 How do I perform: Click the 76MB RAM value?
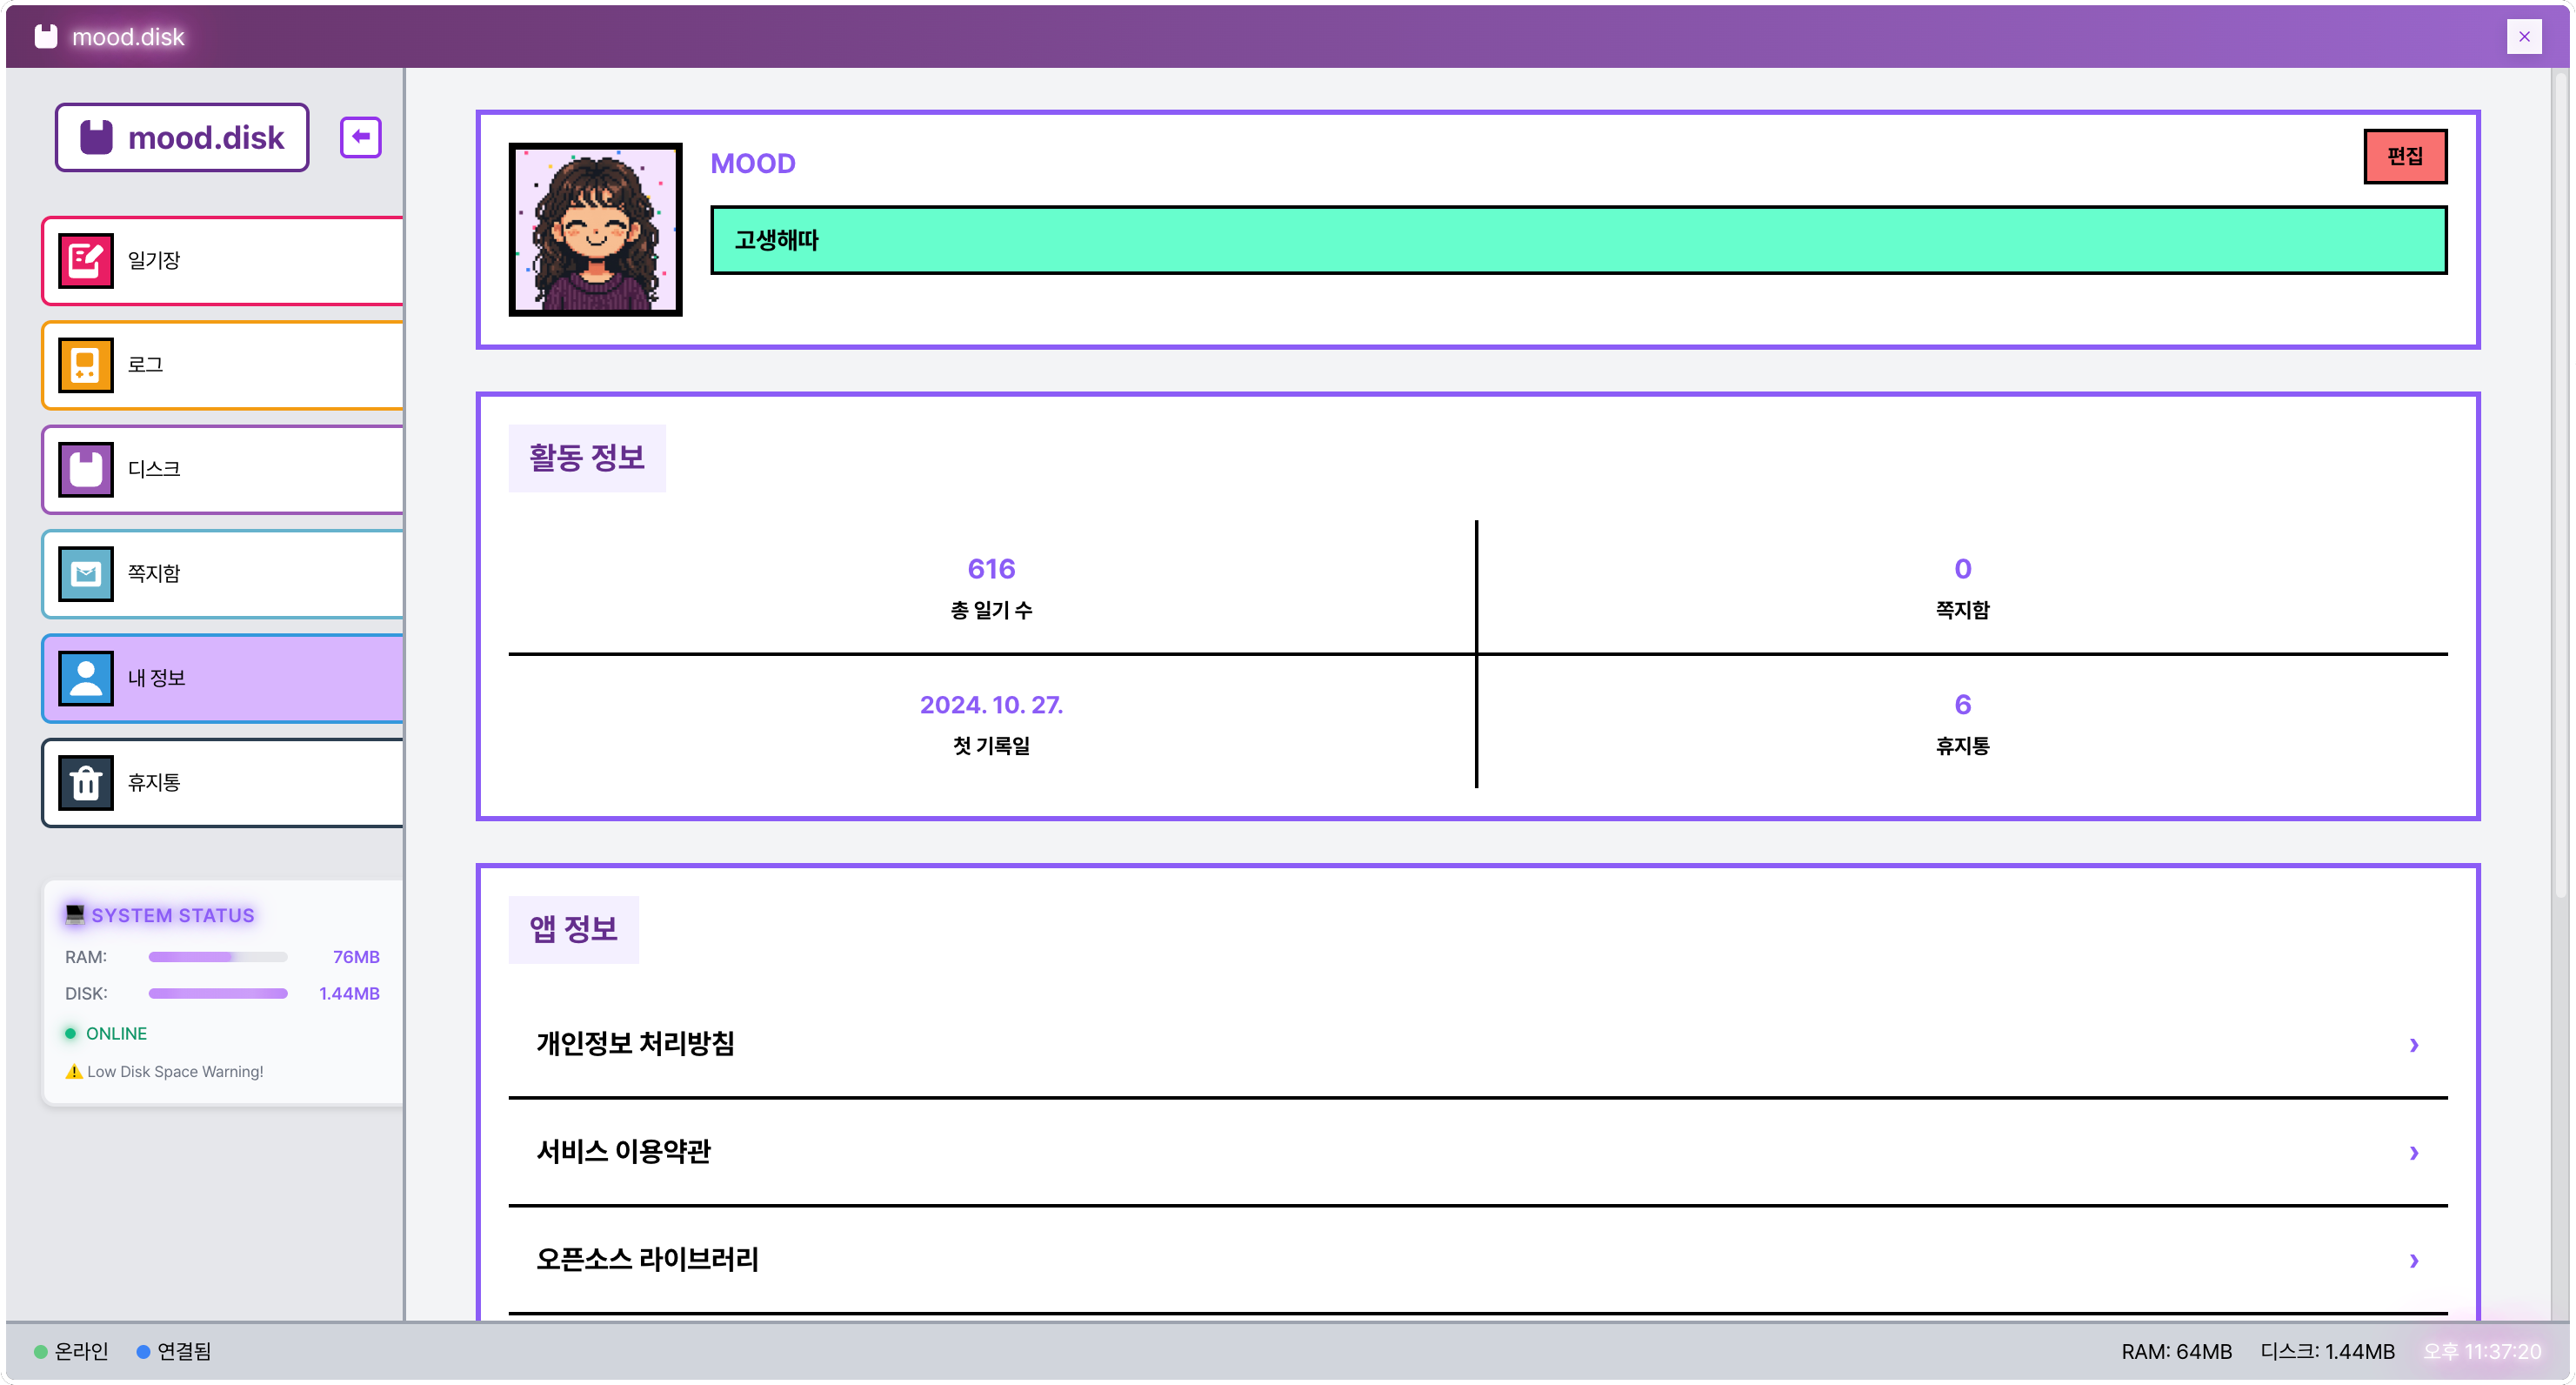point(356,957)
